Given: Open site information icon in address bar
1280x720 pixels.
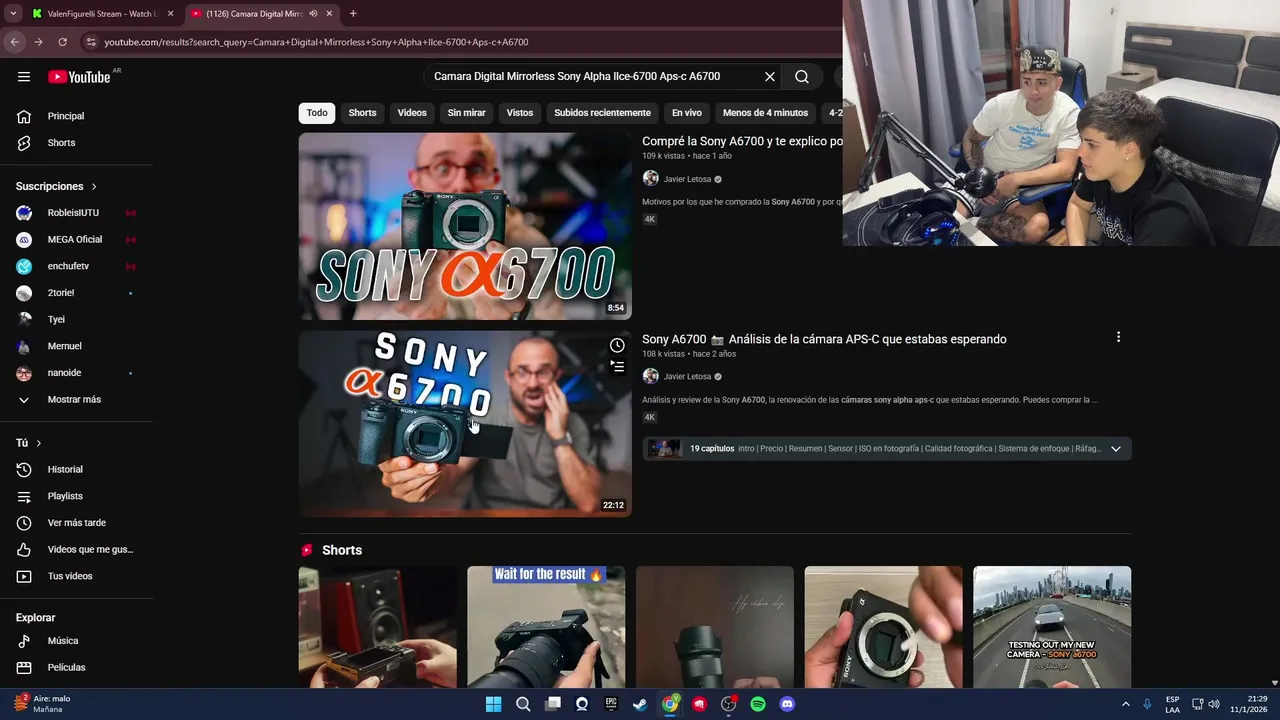Looking at the screenshot, I should (x=91, y=42).
